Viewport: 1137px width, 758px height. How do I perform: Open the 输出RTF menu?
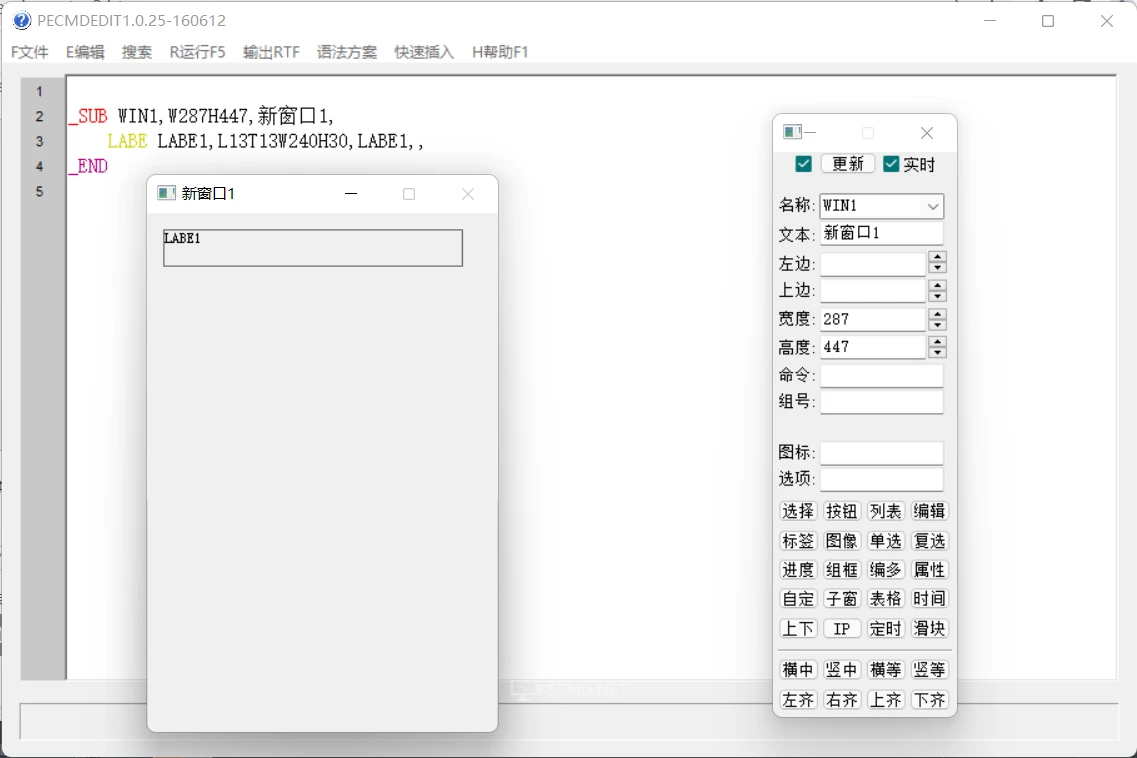point(271,52)
